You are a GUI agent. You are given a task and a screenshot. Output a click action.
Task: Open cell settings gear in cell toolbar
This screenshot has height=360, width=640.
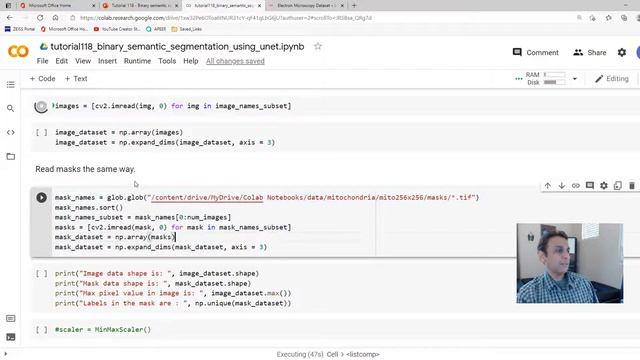tap(604, 186)
